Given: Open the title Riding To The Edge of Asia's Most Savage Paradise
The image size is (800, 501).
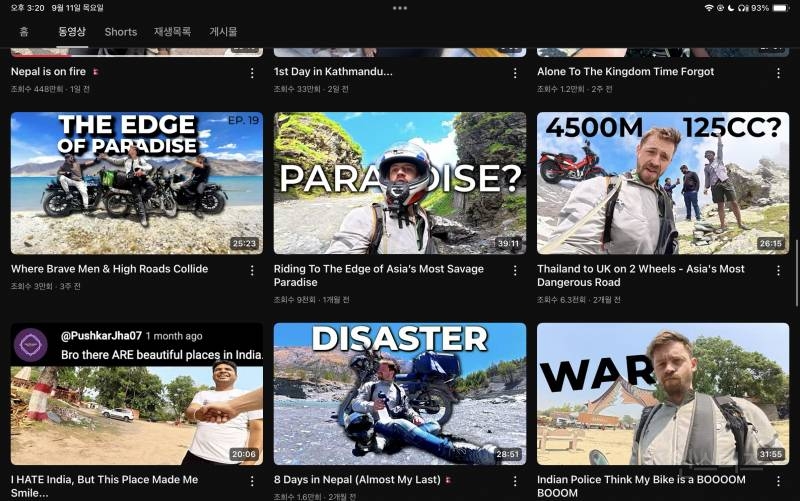Looking at the screenshot, I should click(379, 275).
